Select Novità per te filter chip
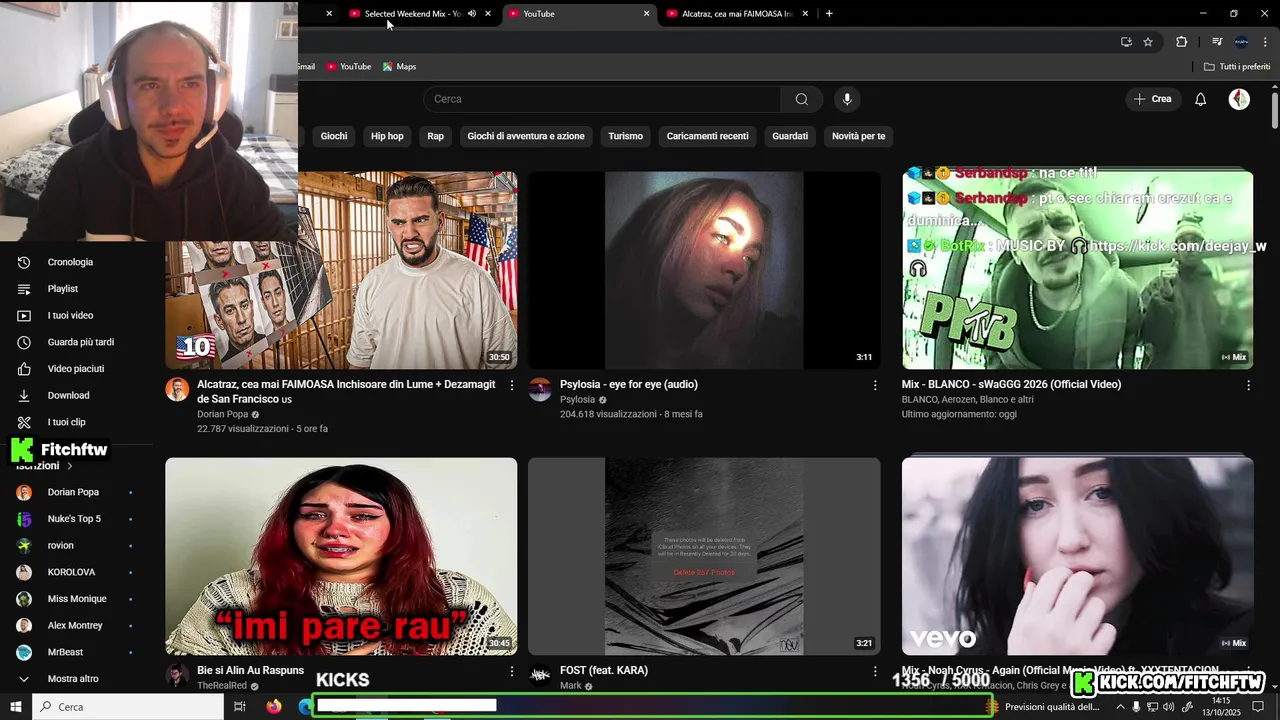1280x720 pixels. pyautogui.click(x=859, y=136)
